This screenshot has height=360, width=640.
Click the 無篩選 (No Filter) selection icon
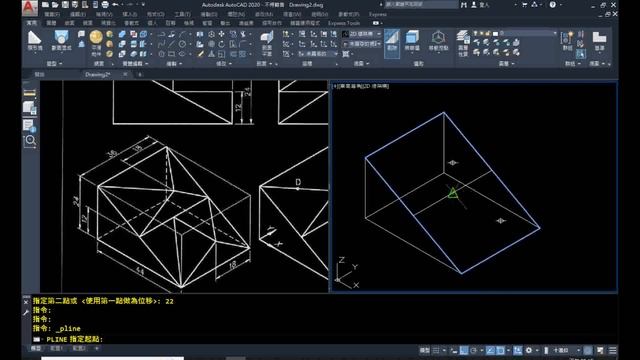click(412, 40)
